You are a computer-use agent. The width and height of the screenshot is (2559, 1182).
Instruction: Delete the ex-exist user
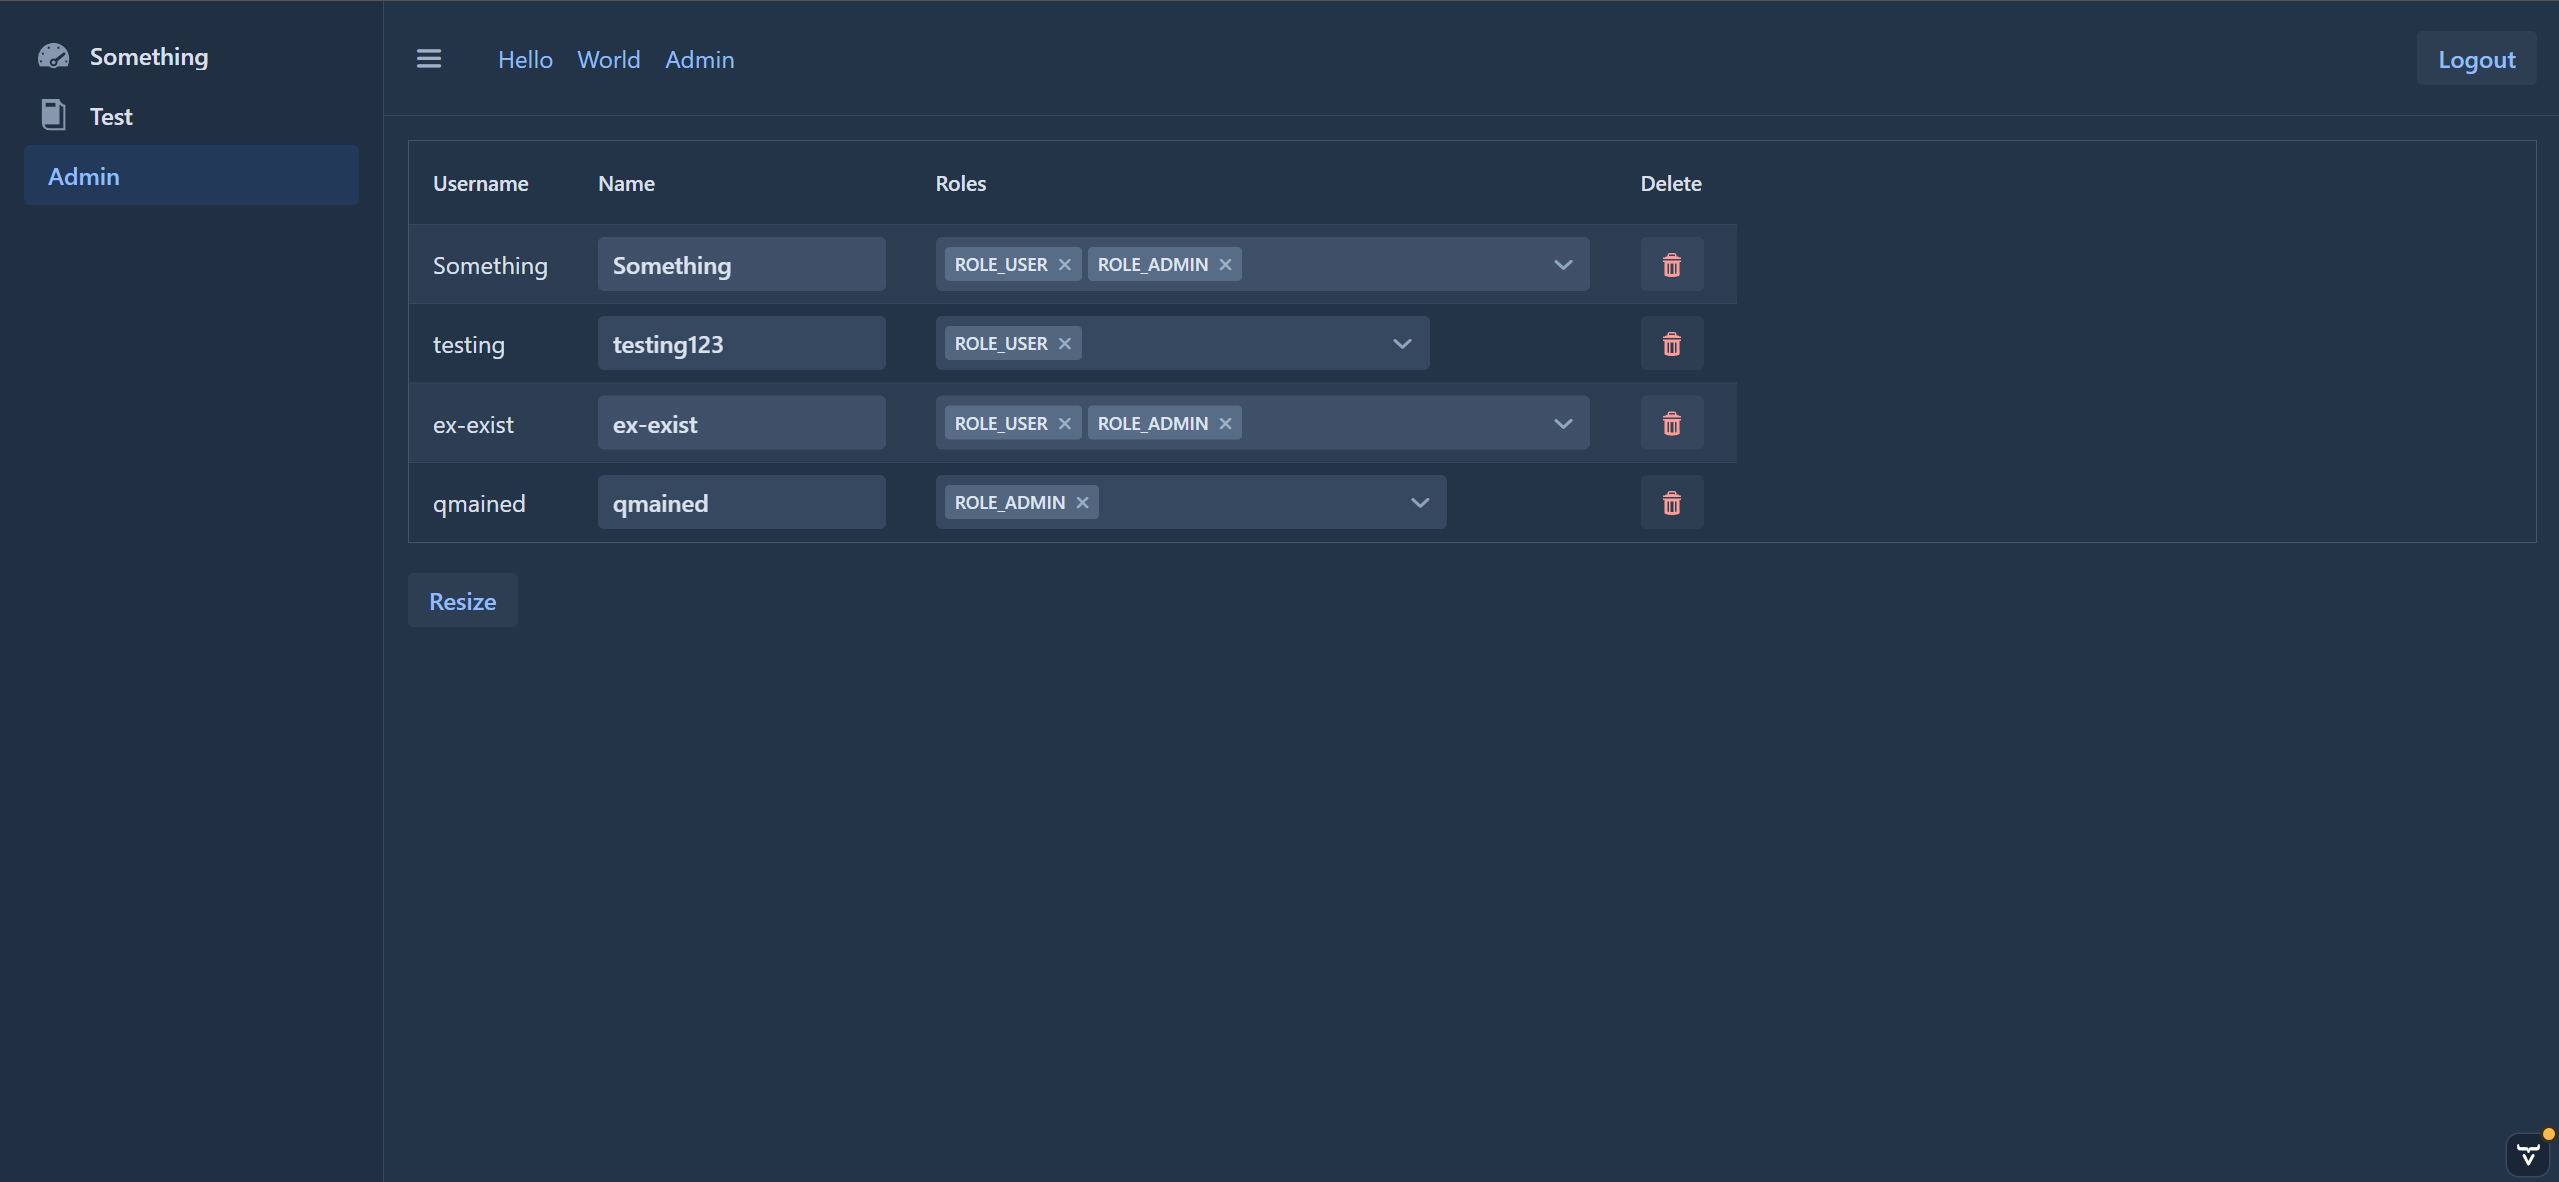click(1671, 424)
